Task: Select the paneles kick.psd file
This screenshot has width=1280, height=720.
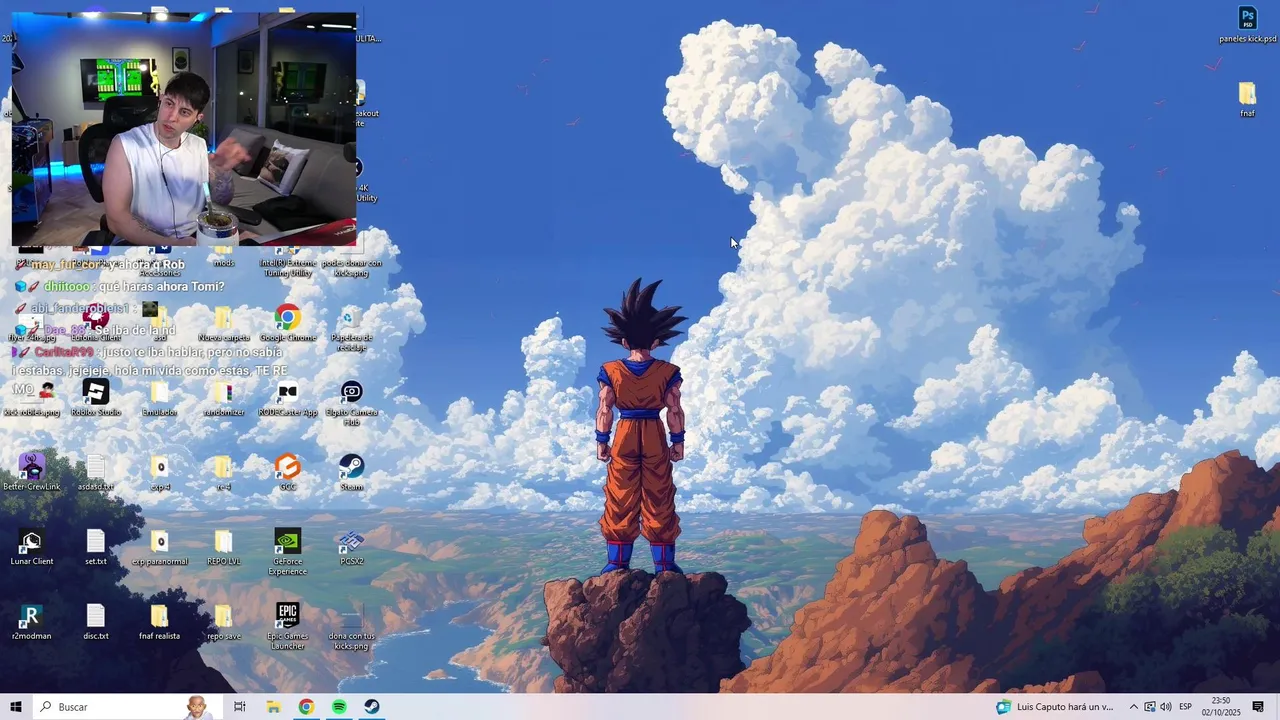Action: click(x=1247, y=25)
